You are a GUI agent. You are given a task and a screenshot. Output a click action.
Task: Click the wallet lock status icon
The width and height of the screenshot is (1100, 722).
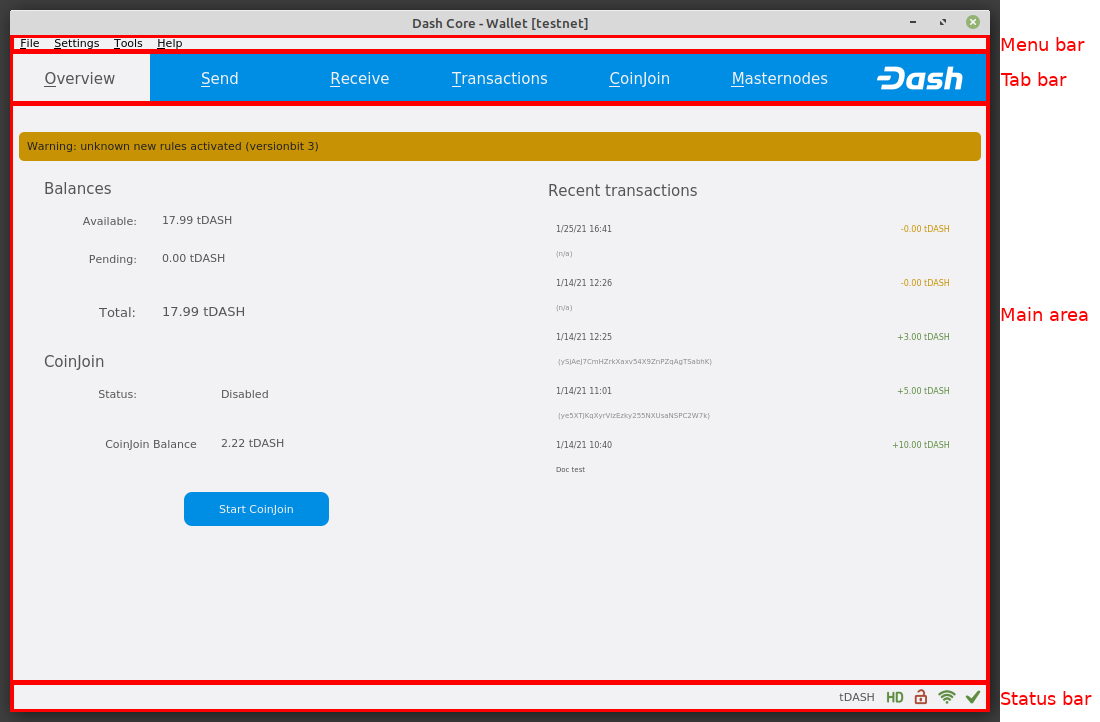click(x=920, y=697)
